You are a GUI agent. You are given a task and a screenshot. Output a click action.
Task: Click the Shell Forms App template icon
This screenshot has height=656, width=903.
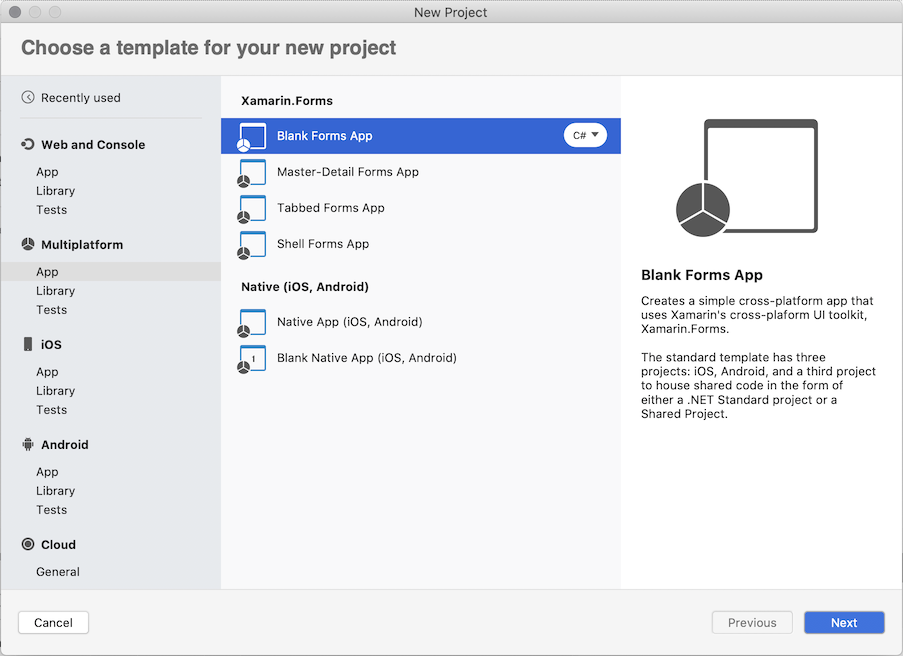[252, 245]
